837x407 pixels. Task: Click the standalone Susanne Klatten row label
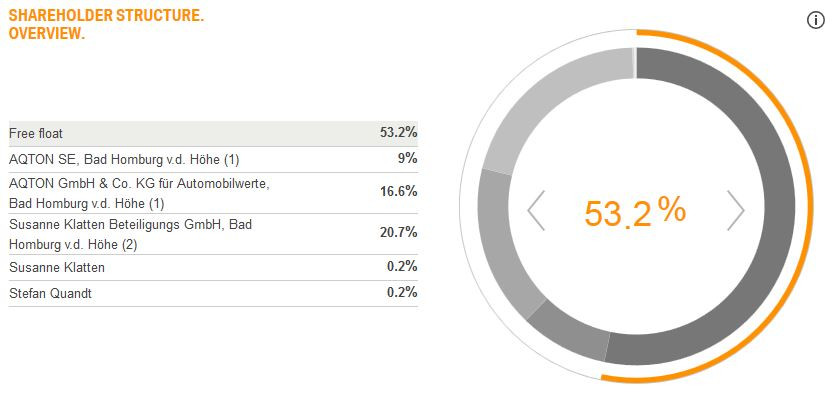[x=57, y=267]
